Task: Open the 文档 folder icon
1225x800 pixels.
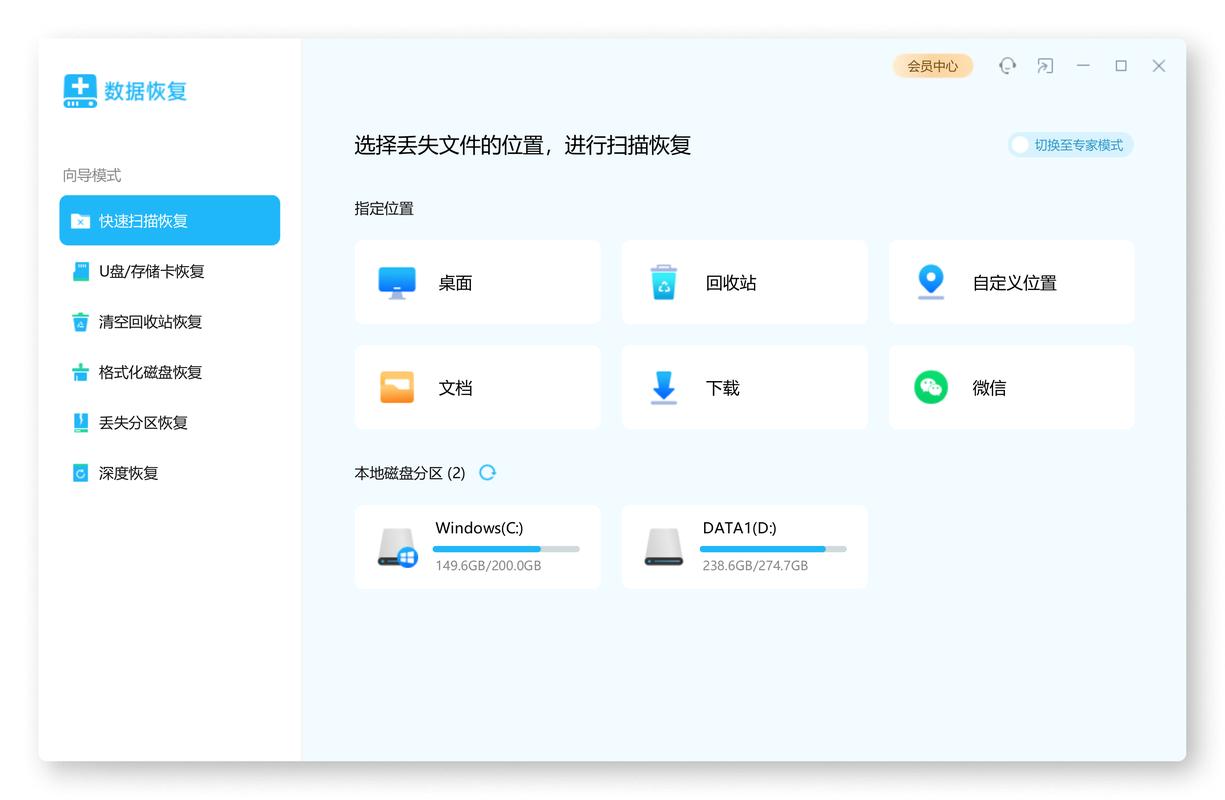Action: 397,387
